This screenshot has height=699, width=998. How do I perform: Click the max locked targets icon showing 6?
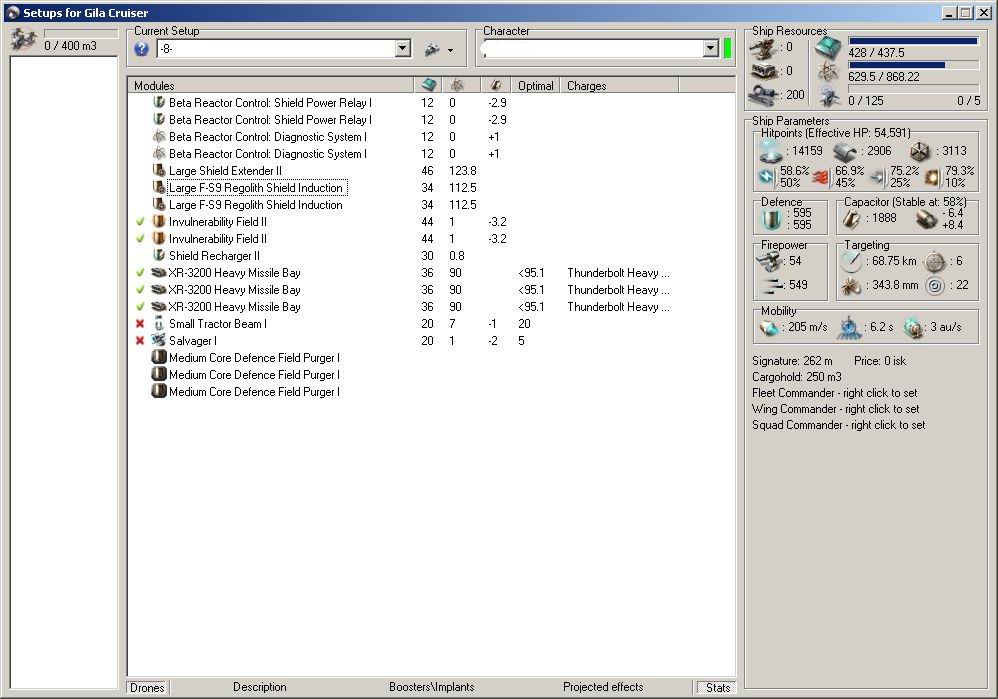pos(934,261)
